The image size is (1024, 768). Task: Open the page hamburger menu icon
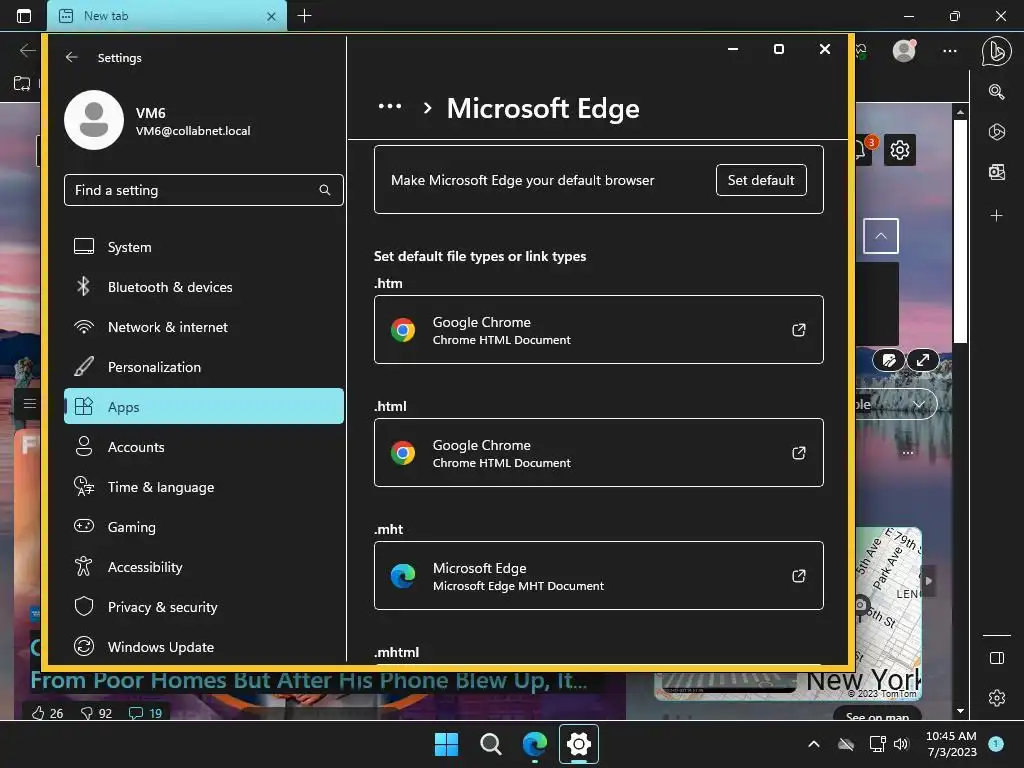[29, 404]
